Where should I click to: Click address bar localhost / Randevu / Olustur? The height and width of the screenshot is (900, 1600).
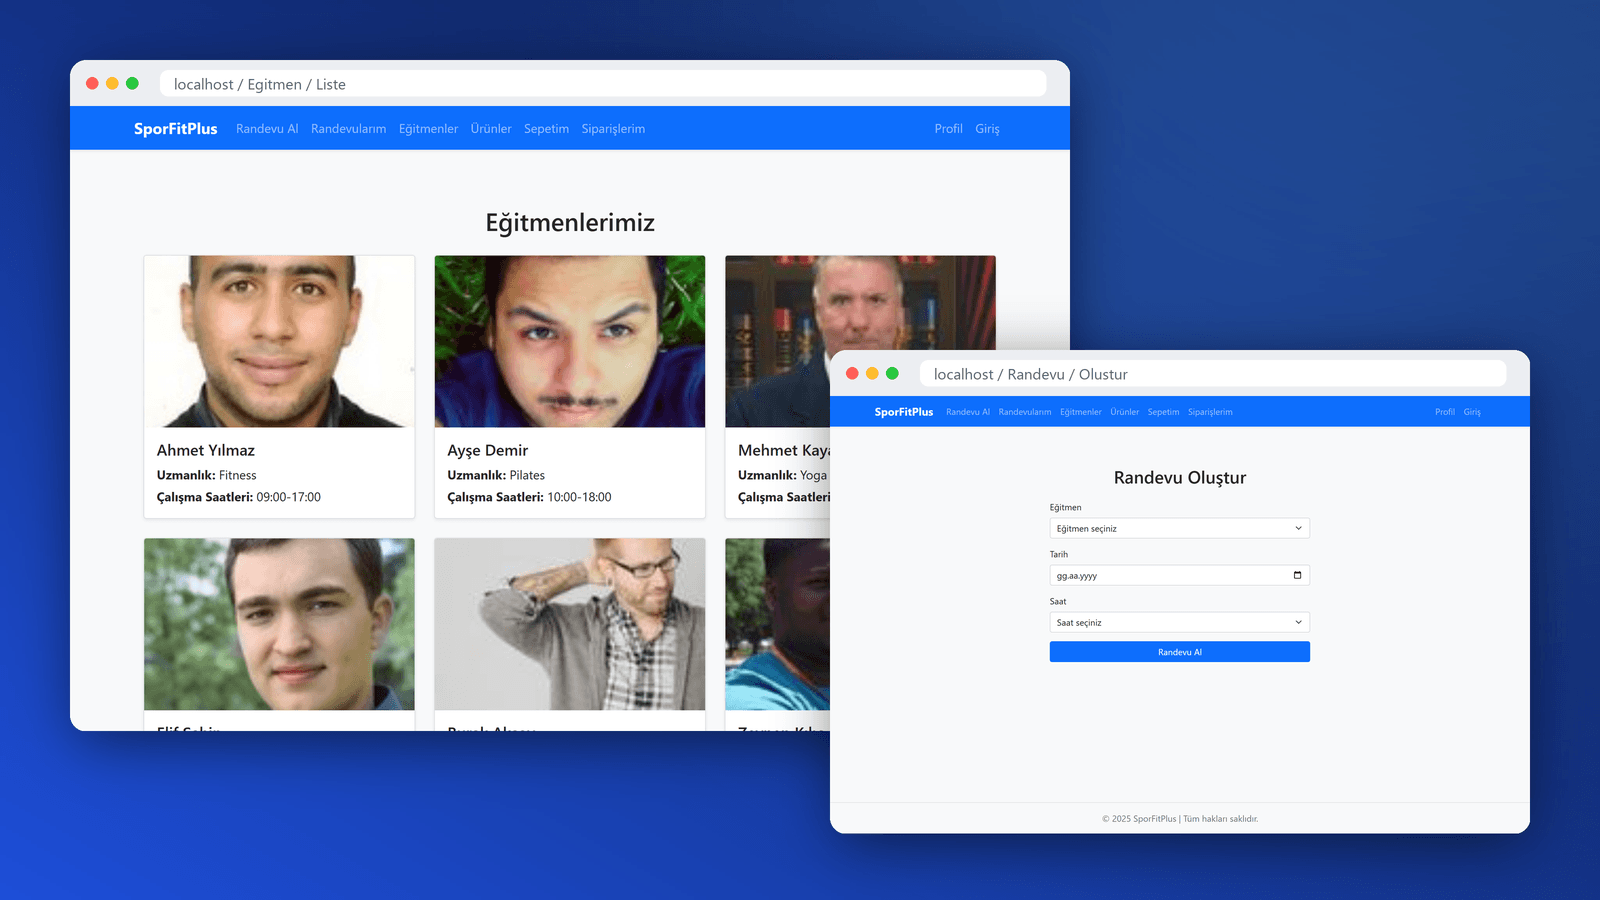tap(1213, 374)
